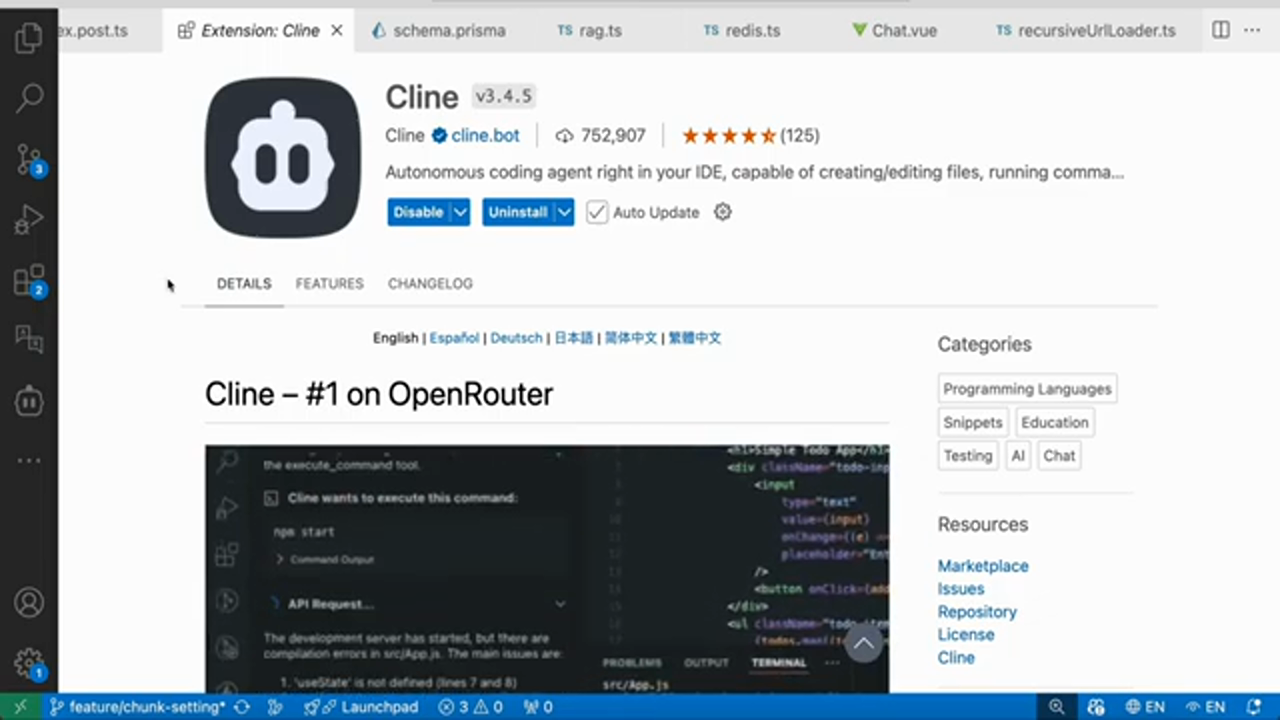Click the AI category tag
This screenshot has width=1280, height=720.
1018,456
